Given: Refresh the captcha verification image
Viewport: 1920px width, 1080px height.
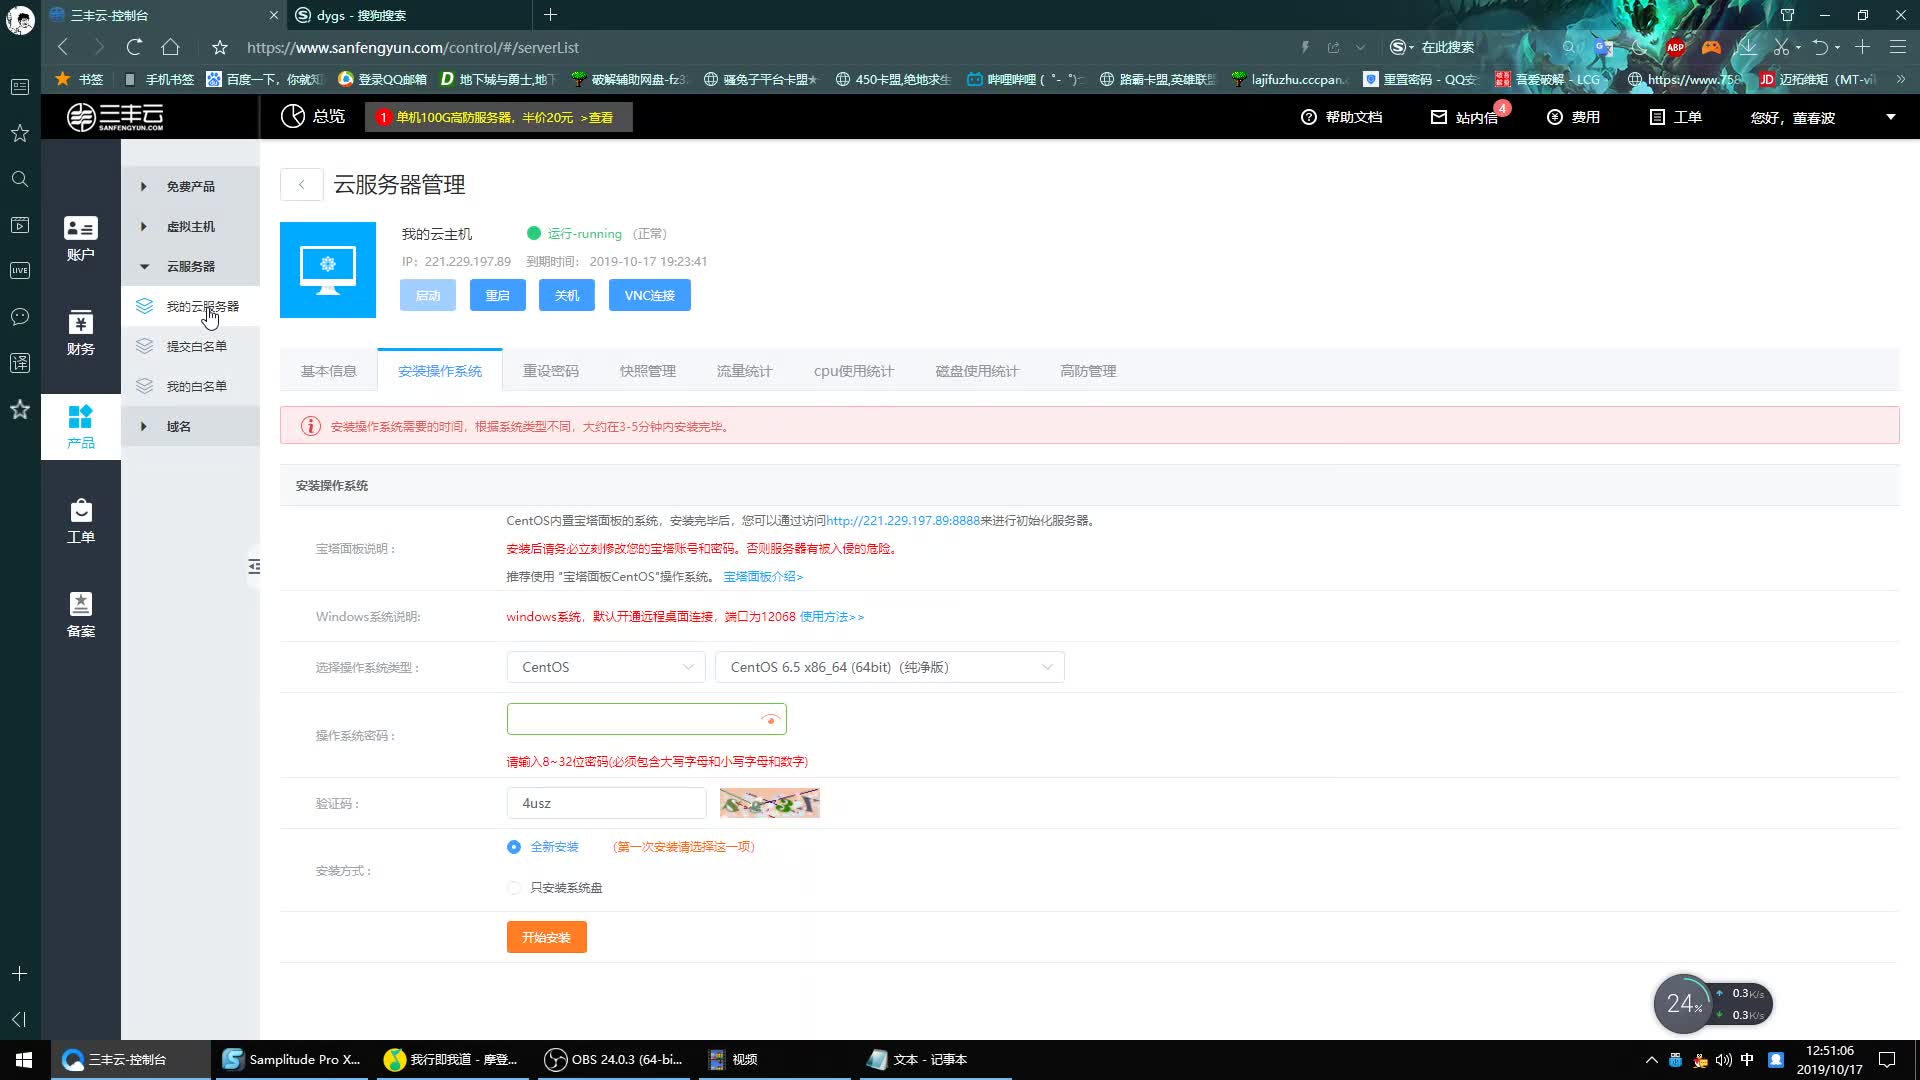Looking at the screenshot, I should (769, 803).
